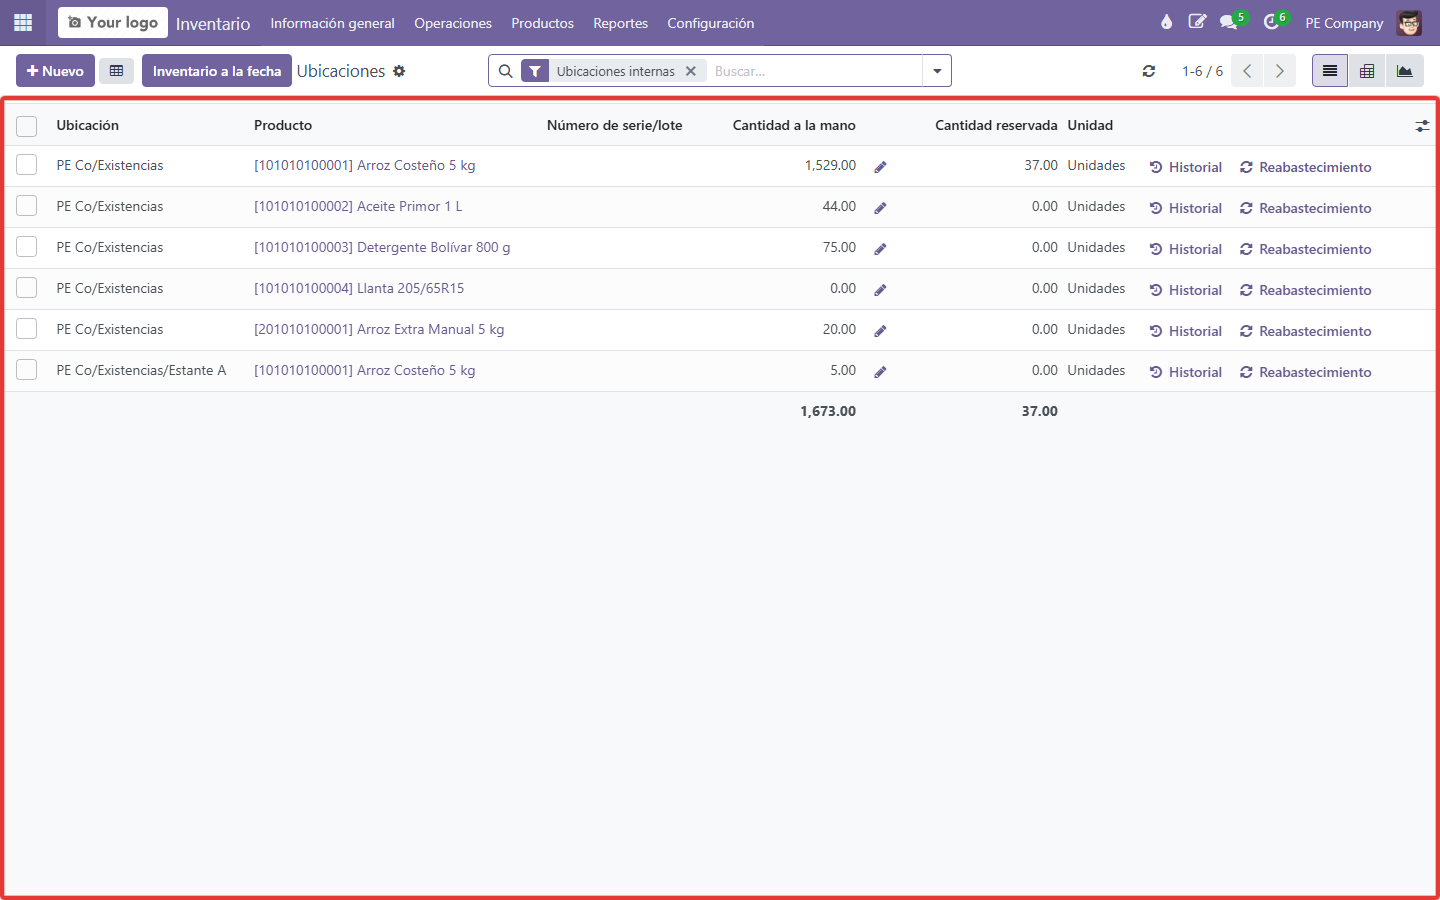Open Historial for Detergente Bolívar 800 g
The width and height of the screenshot is (1440, 900).
[1186, 249]
